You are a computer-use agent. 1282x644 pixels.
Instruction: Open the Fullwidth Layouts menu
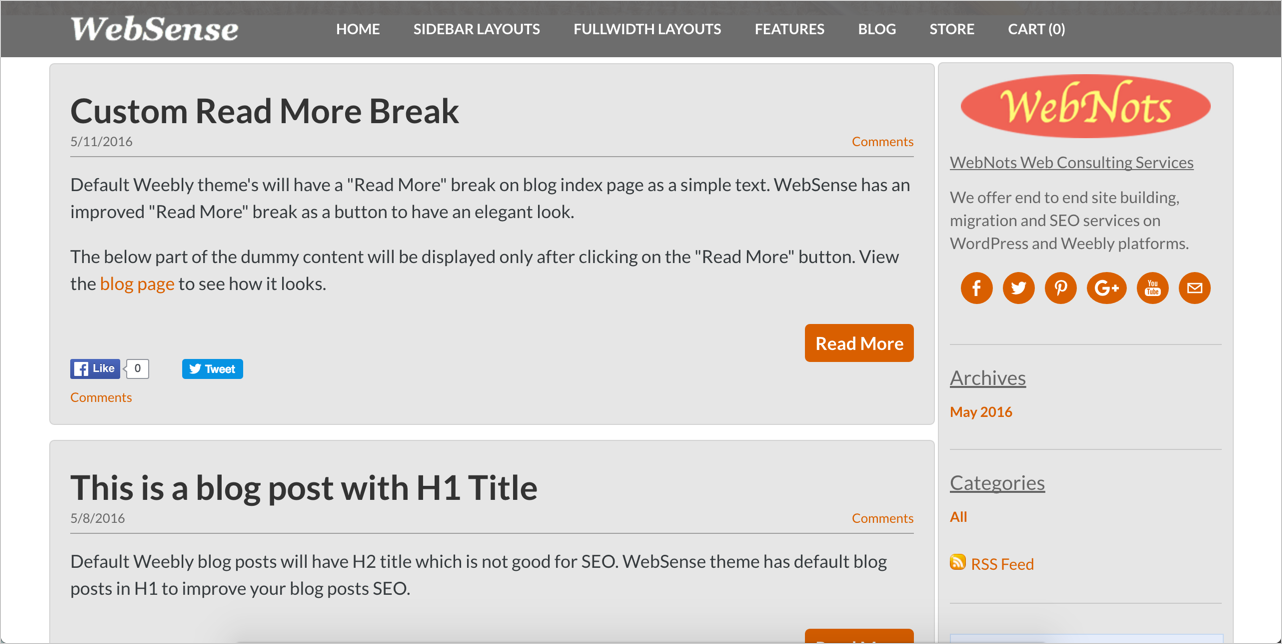tap(647, 29)
